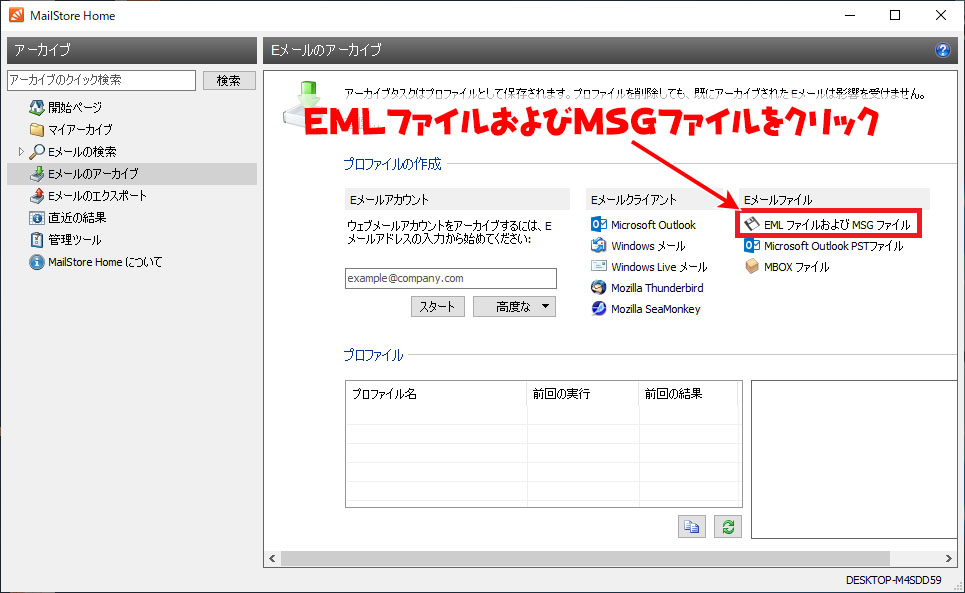
Task: Click the MBOX file box icon
Action: pyautogui.click(x=751, y=266)
